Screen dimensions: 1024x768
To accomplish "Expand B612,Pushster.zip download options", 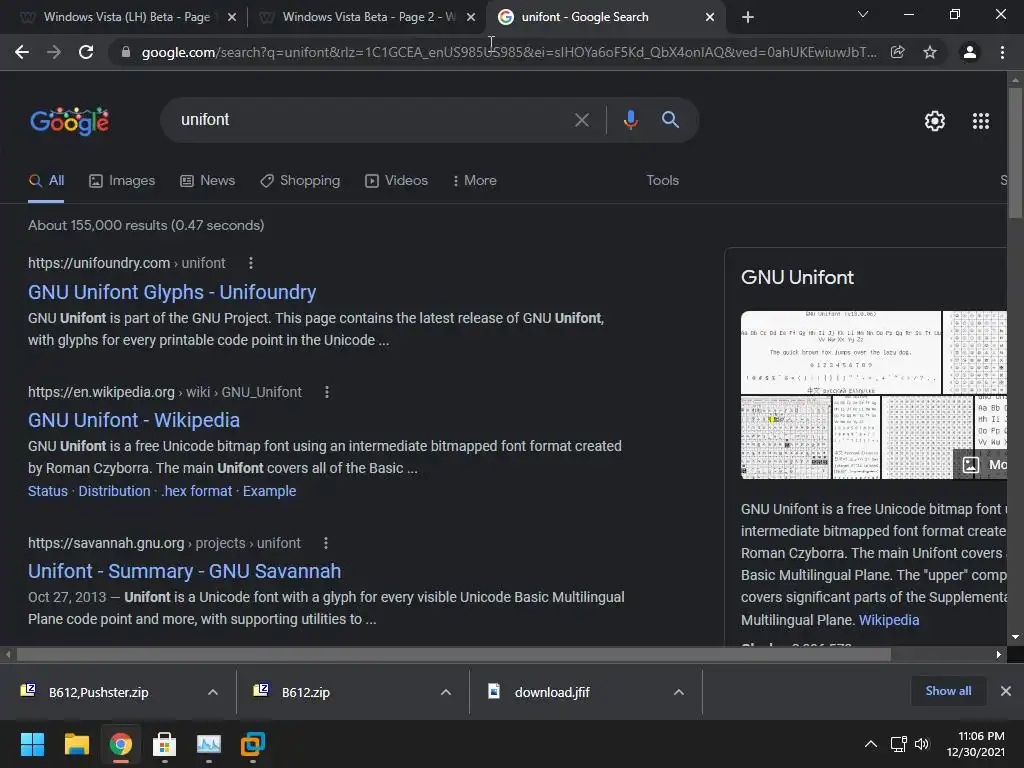I will click(x=213, y=692).
